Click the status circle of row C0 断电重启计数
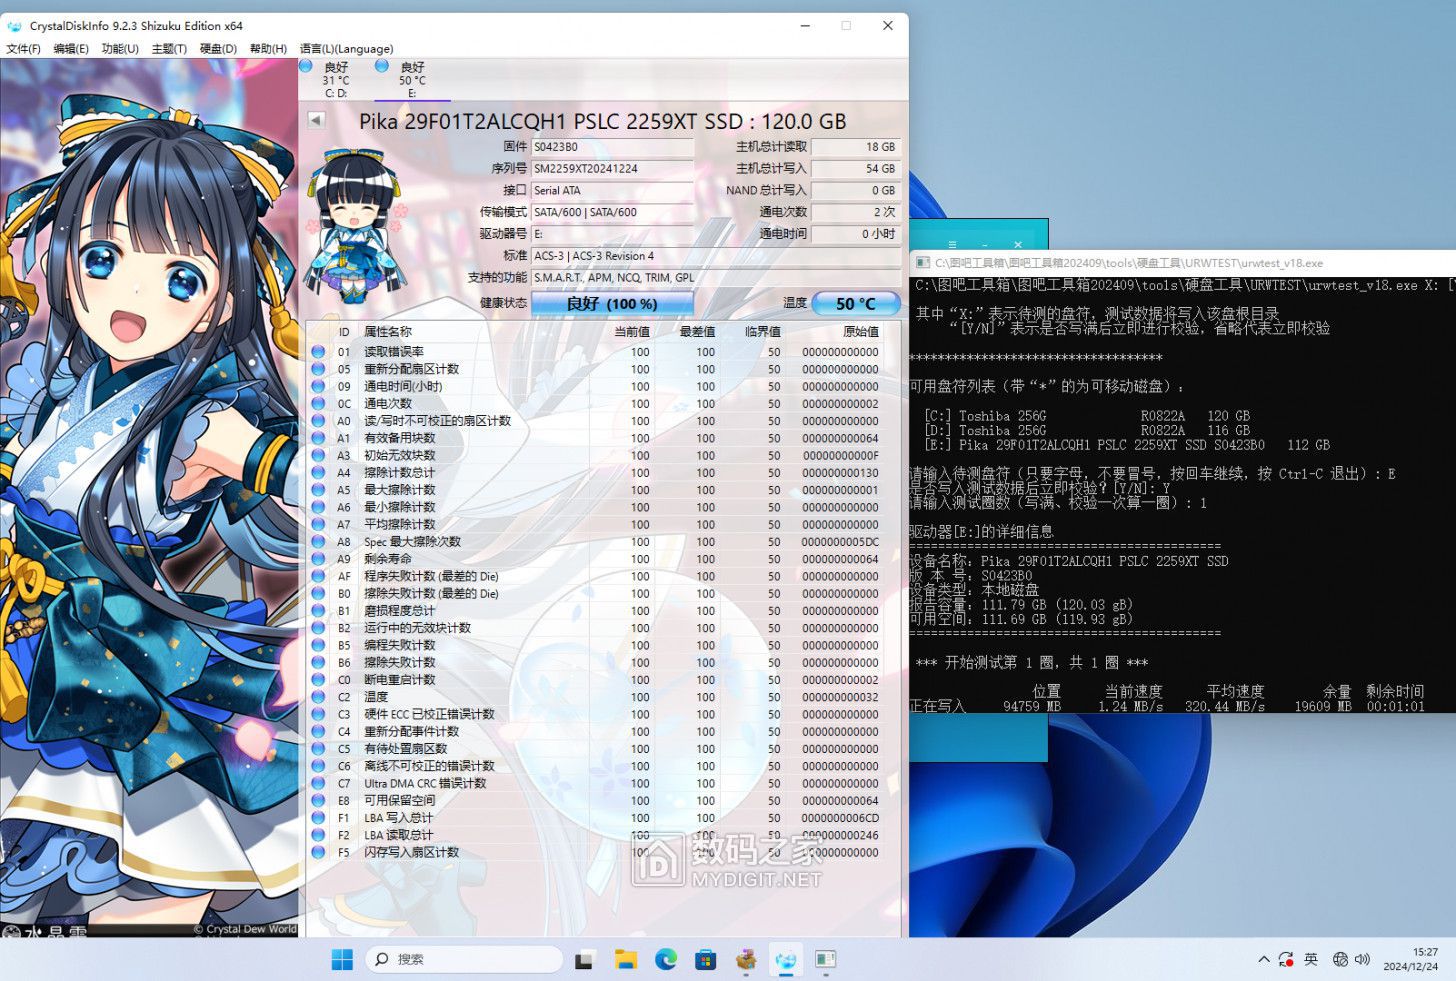Screen dimensions: 1456x981 (318, 680)
